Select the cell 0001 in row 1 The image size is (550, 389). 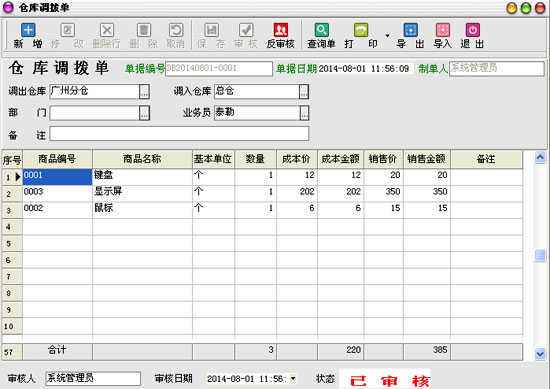click(x=57, y=177)
